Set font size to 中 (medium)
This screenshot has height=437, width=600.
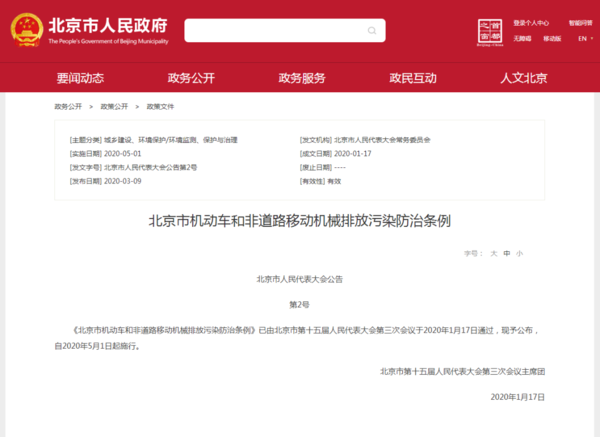507,254
